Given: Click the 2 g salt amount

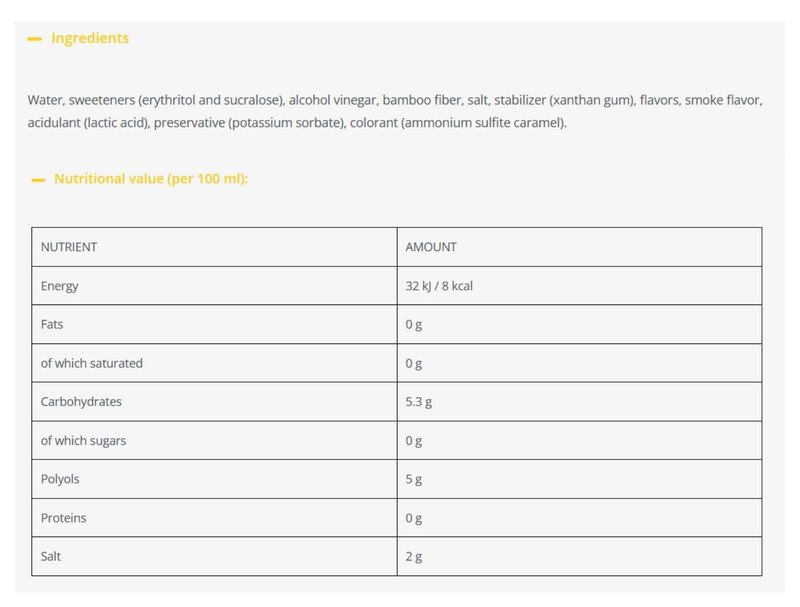Looking at the screenshot, I should 414,556.
